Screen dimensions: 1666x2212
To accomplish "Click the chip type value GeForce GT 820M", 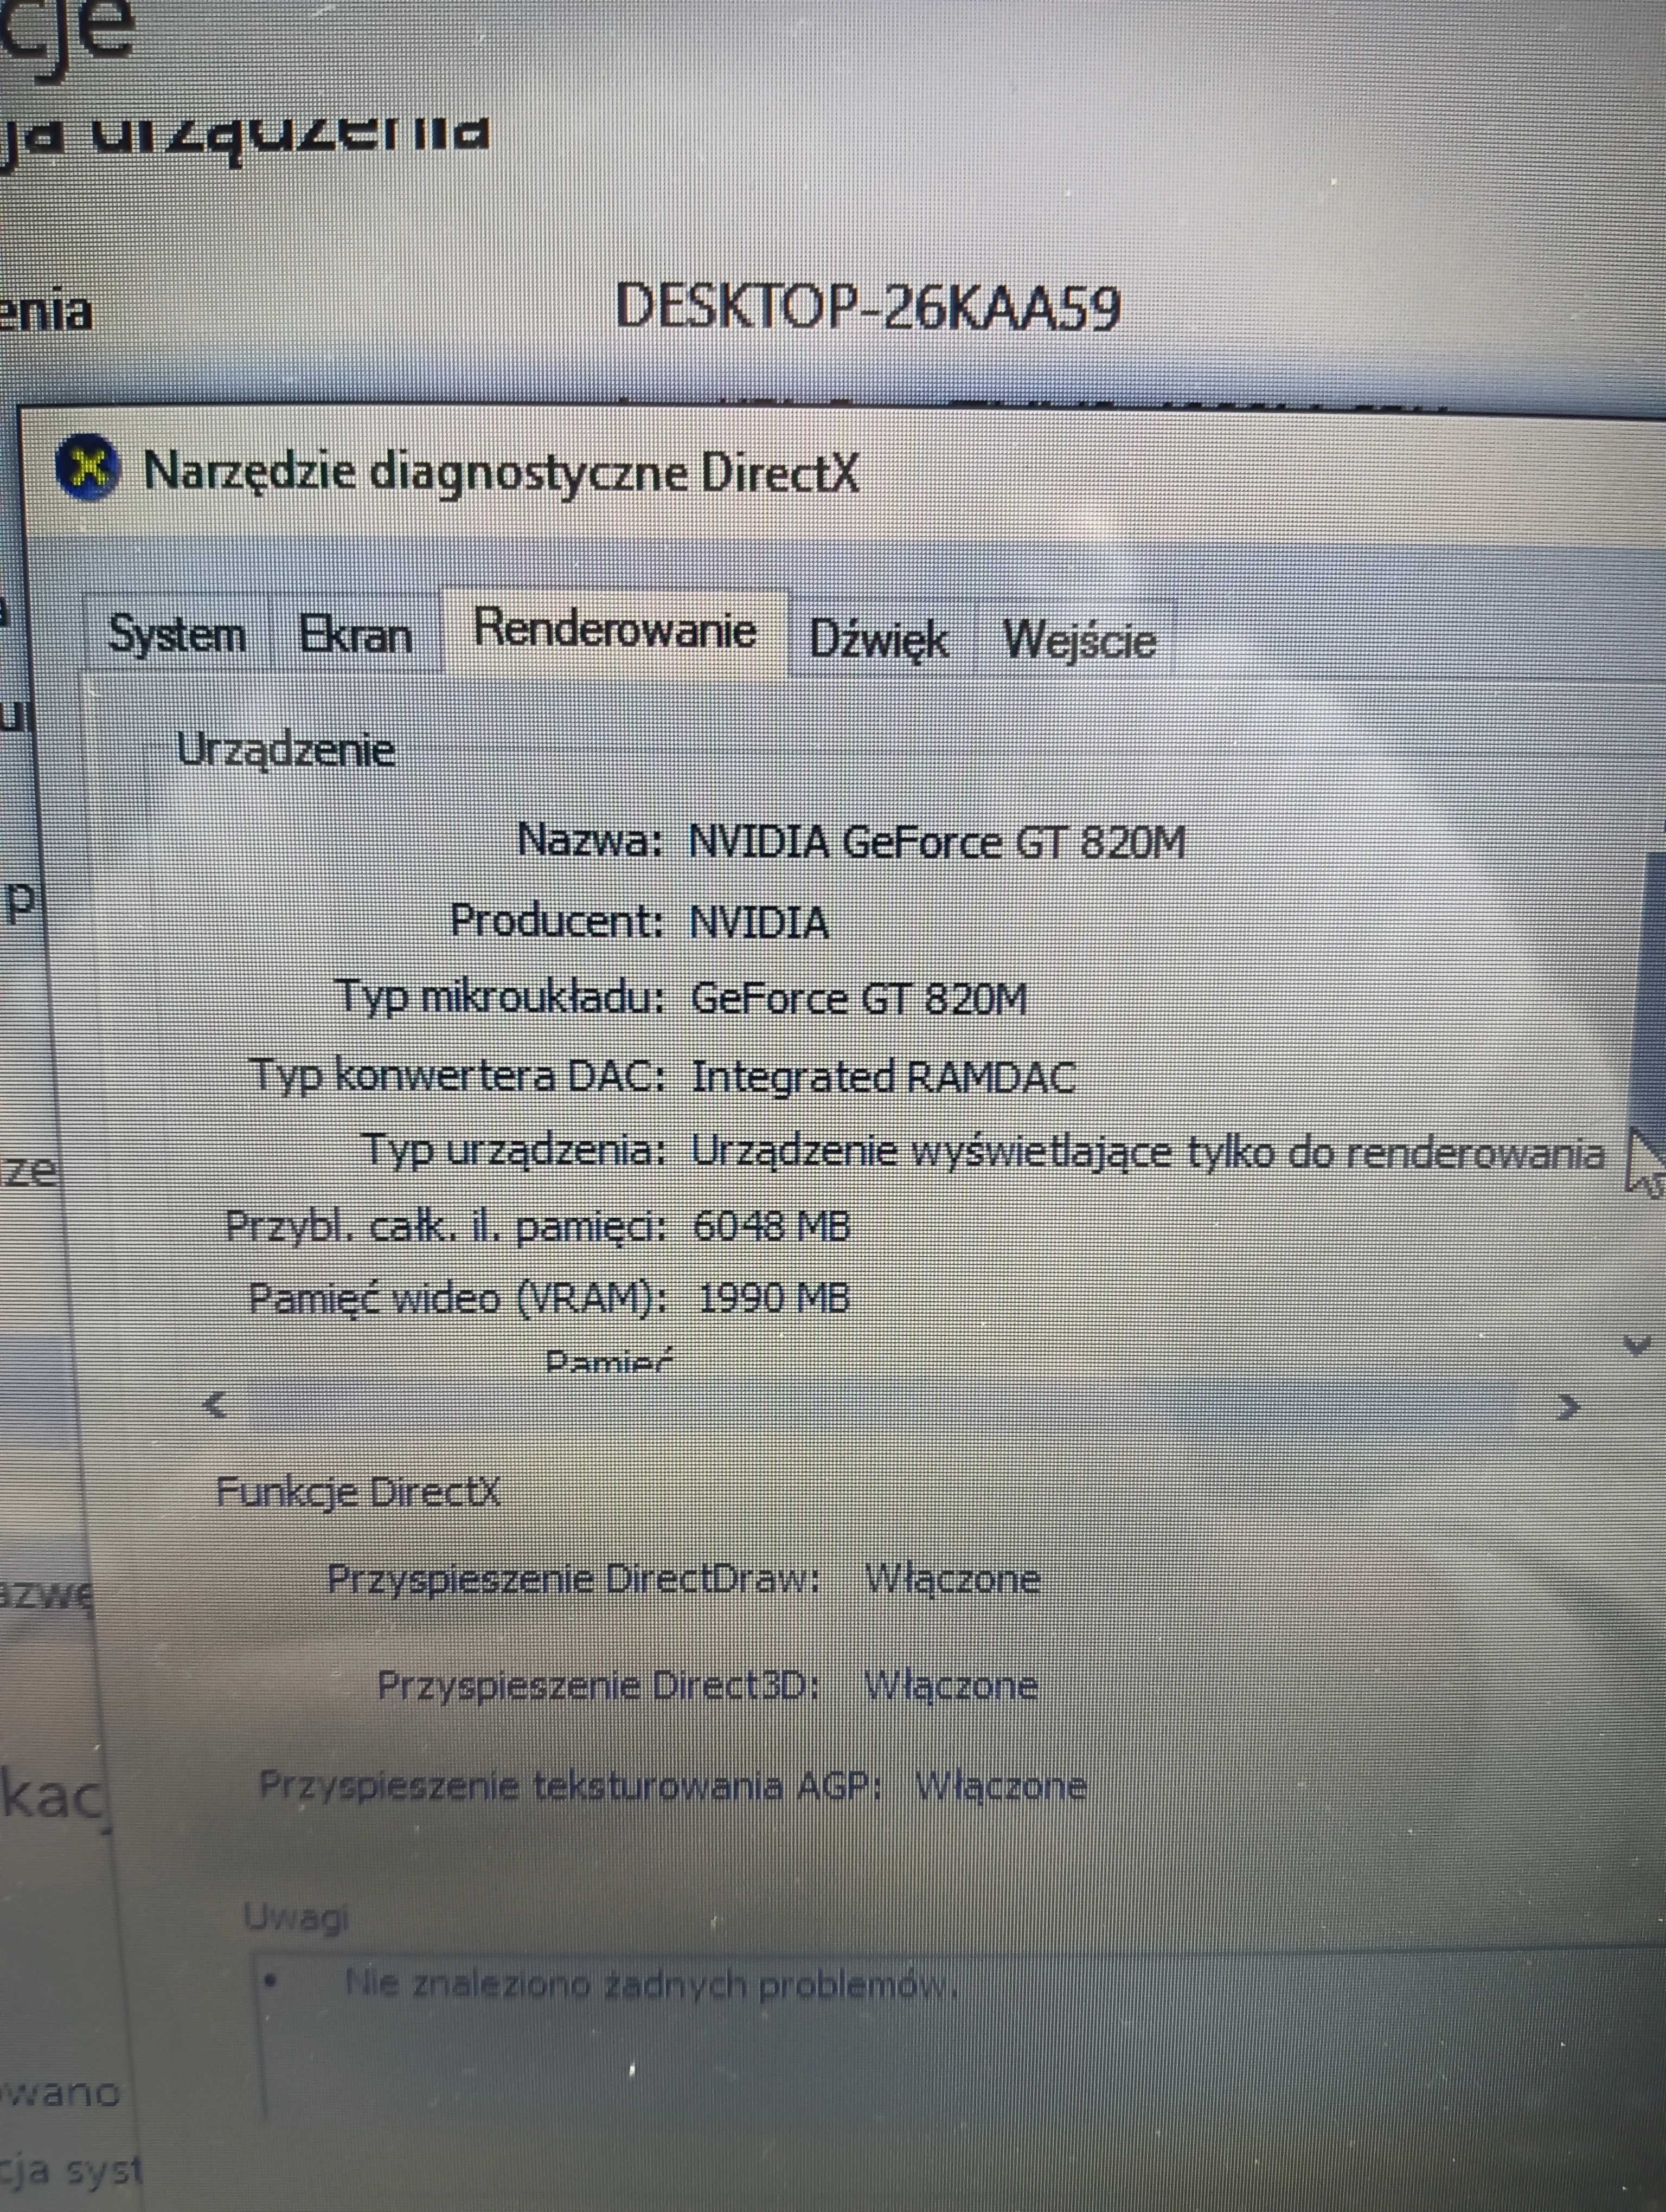I will click(859, 998).
